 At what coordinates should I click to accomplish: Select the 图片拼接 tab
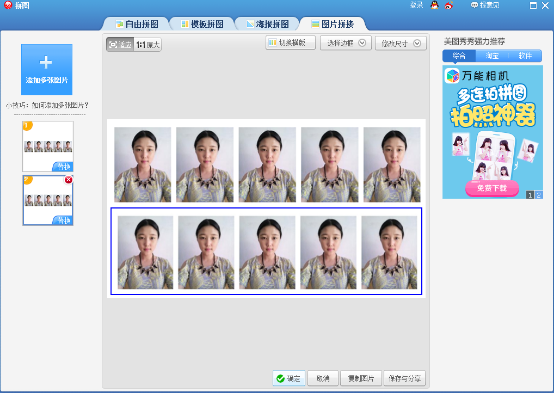(332, 24)
